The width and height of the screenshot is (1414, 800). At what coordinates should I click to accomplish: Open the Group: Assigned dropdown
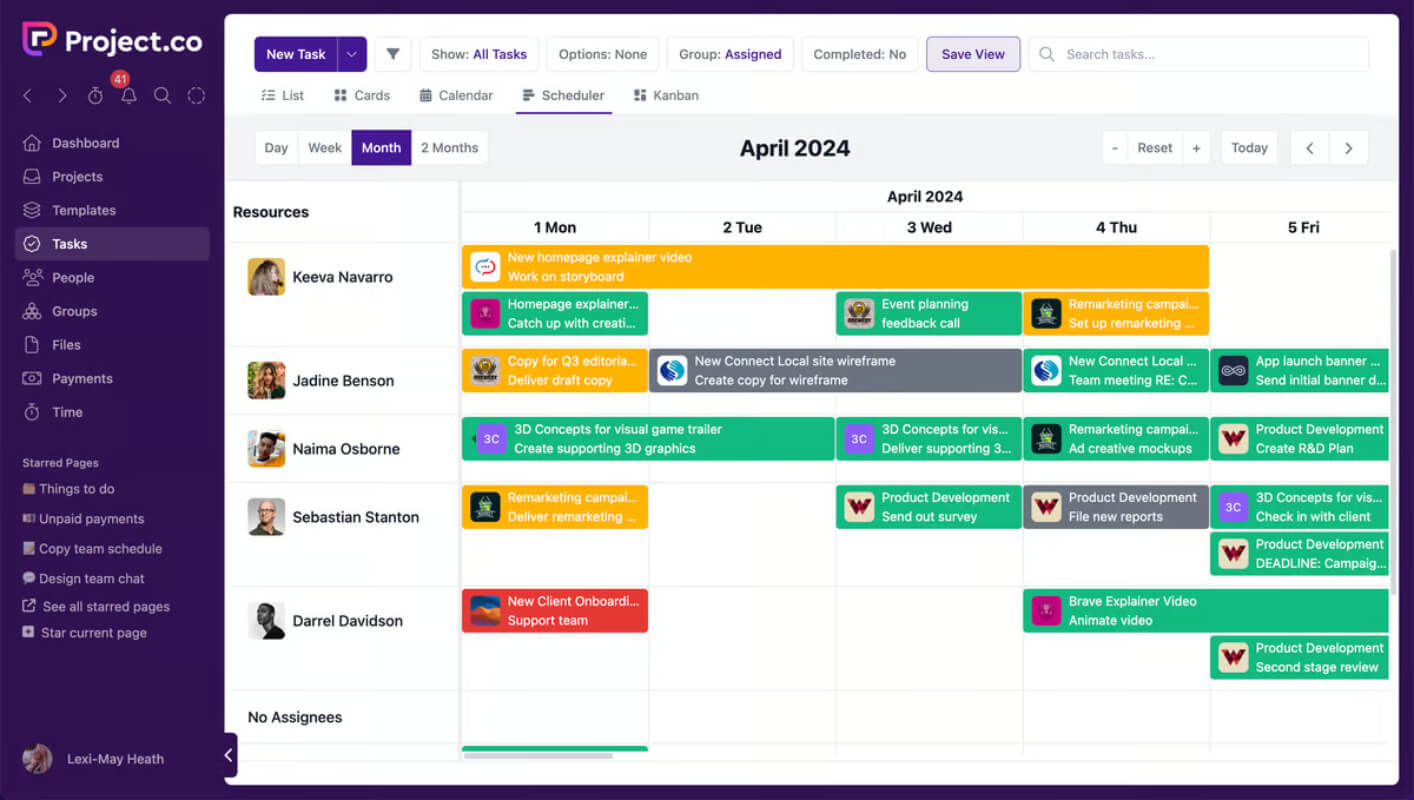(730, 54)
